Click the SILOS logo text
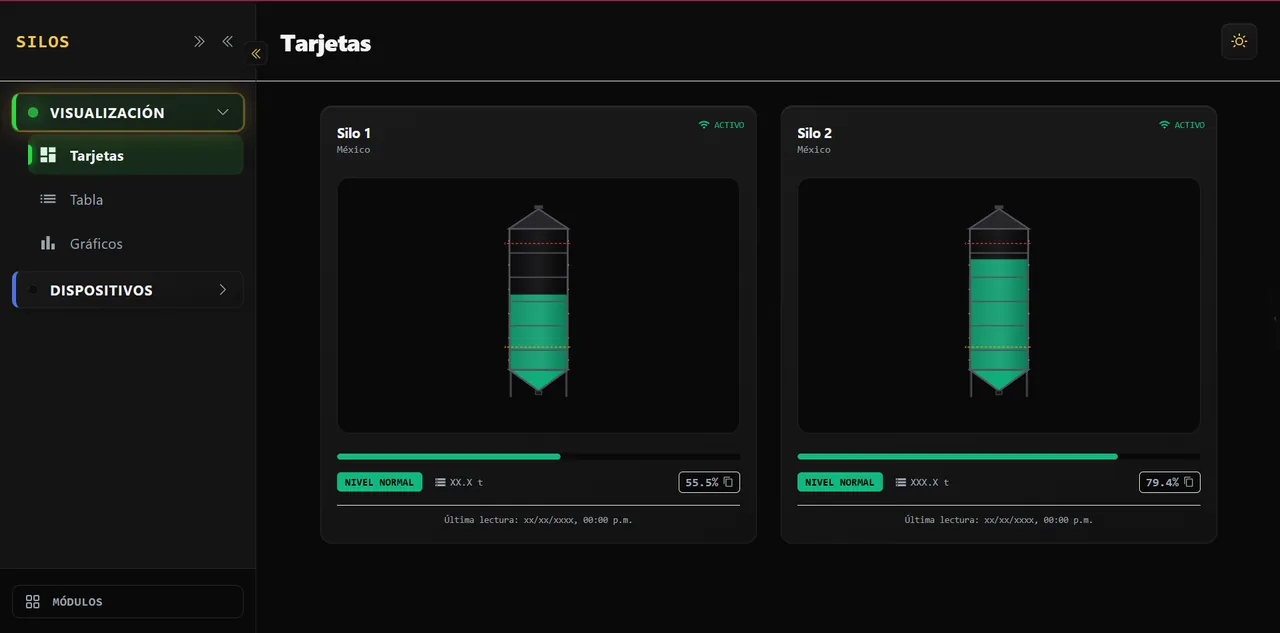 click(43, 42)
